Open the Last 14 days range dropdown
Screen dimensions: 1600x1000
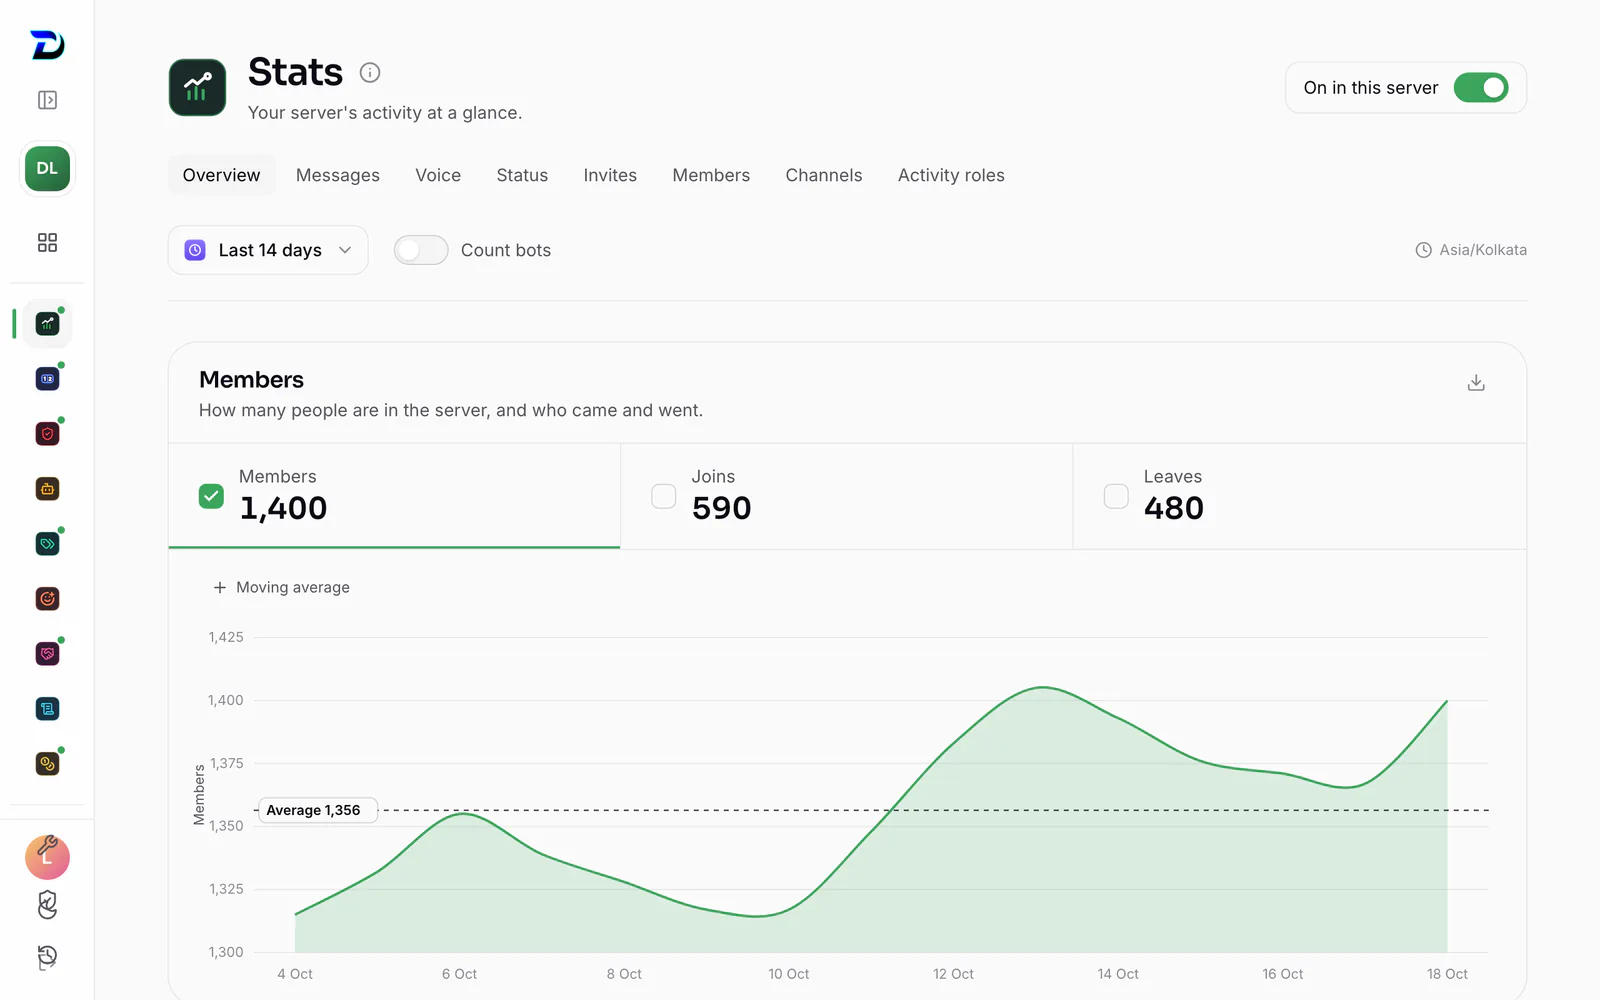(x=268, y=250)
